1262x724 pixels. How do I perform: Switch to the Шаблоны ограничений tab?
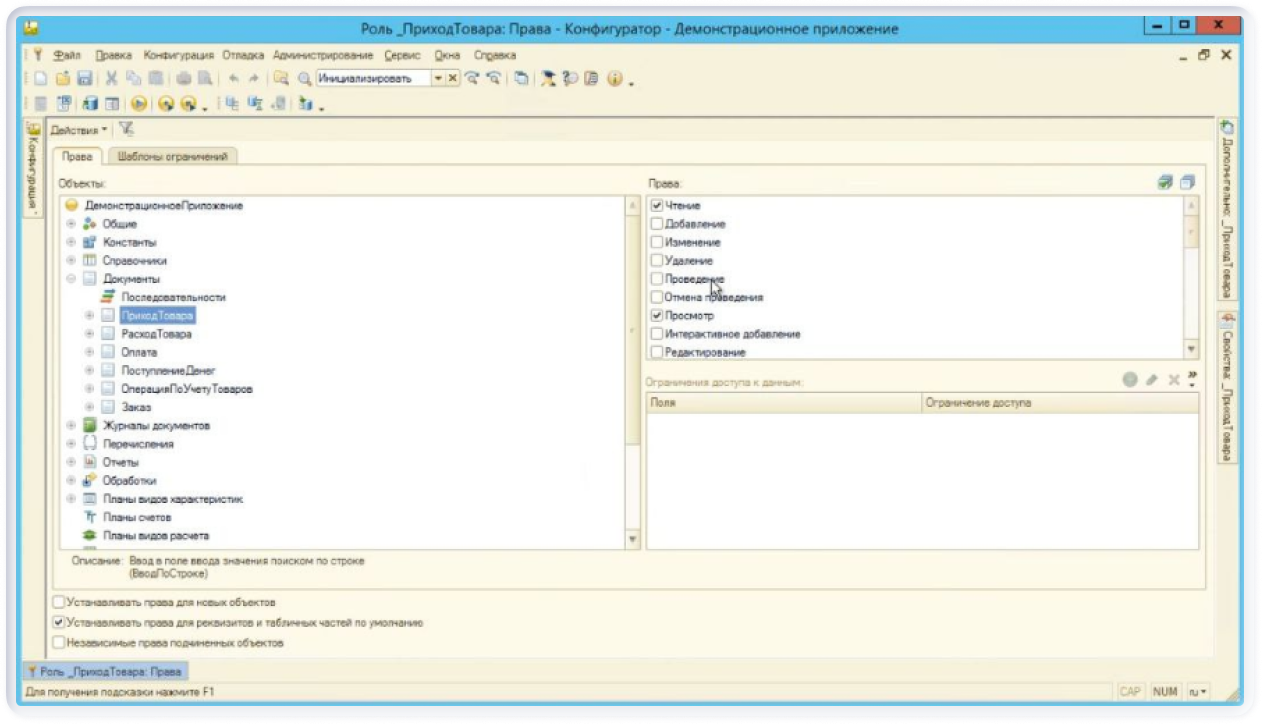pos(172,156)
